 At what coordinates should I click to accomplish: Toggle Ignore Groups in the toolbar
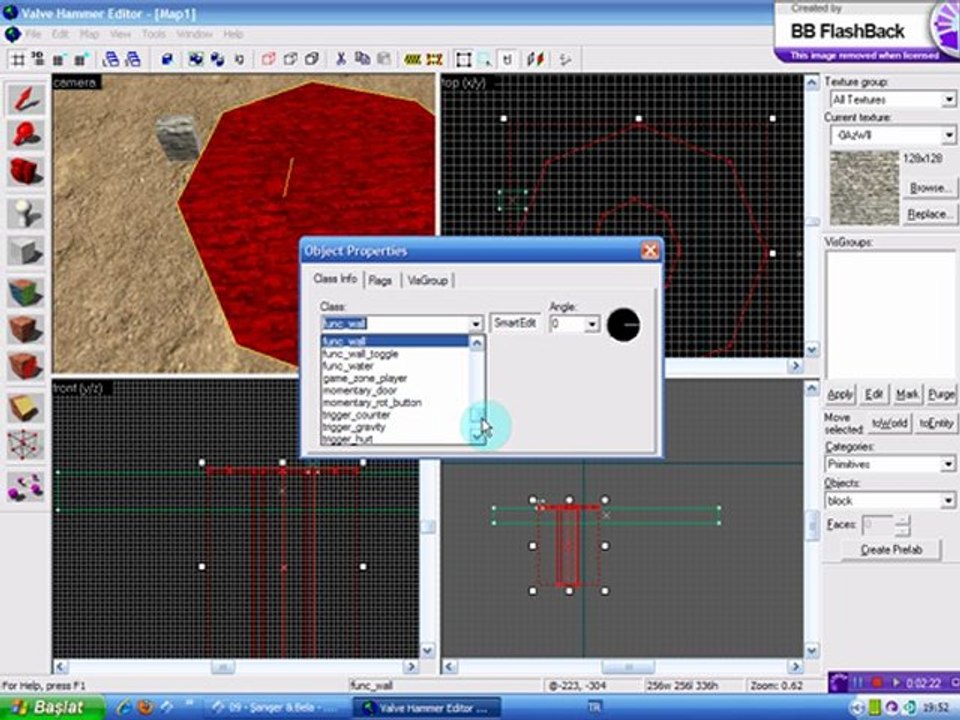click(x=239, y=59)
